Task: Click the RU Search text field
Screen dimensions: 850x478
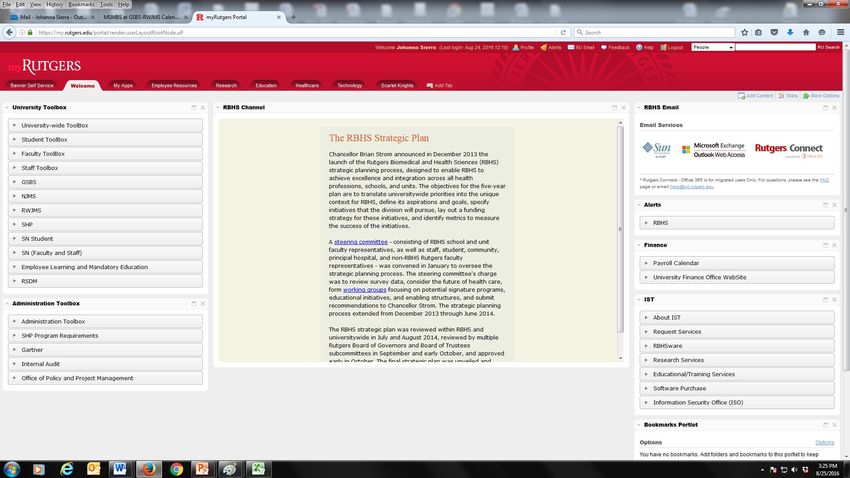Action: [x=775, y=47]
